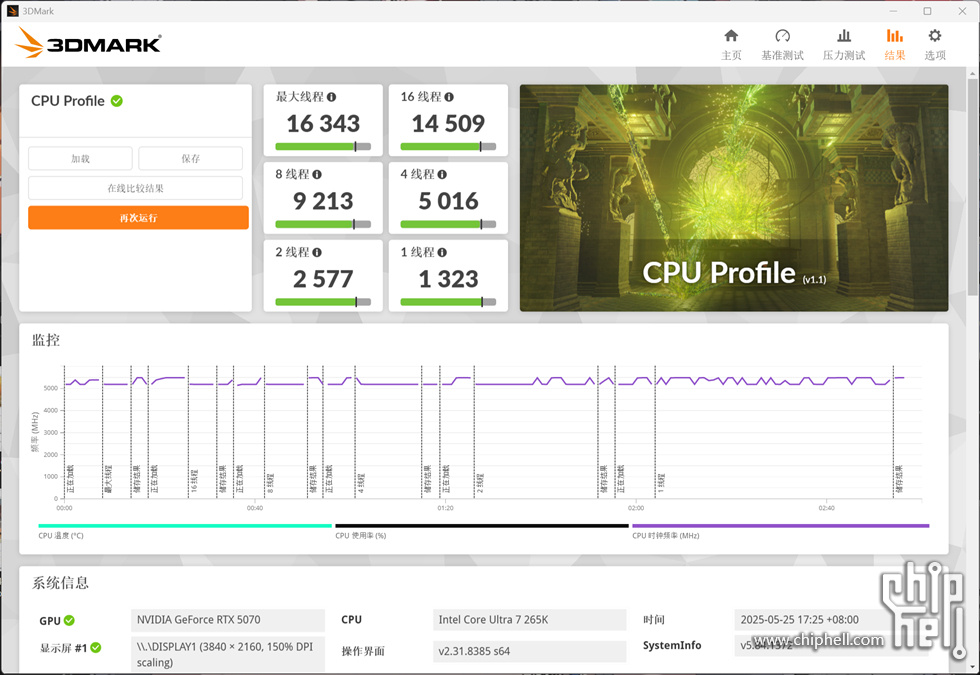
Task: Go to 主页 home tab
Action: [x=731, y=44]
